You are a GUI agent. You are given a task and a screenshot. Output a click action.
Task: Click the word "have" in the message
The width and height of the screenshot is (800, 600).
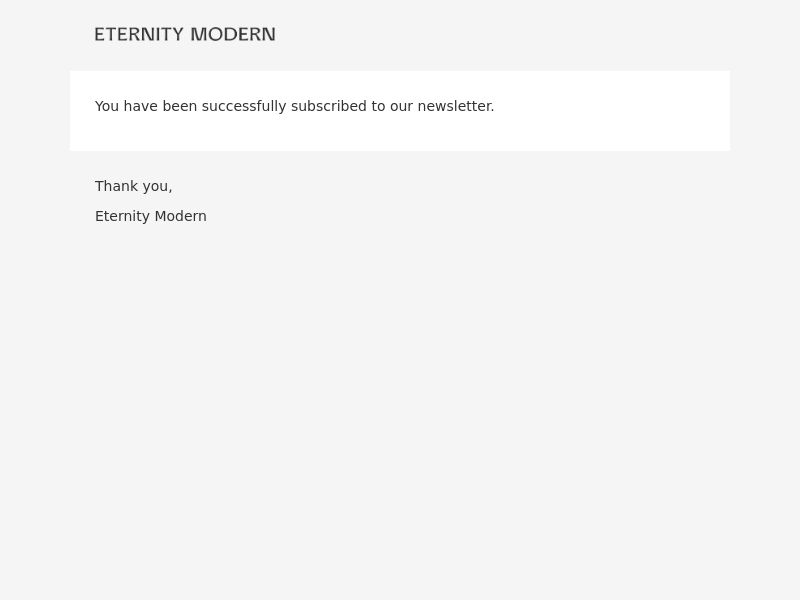coord(140,106)
